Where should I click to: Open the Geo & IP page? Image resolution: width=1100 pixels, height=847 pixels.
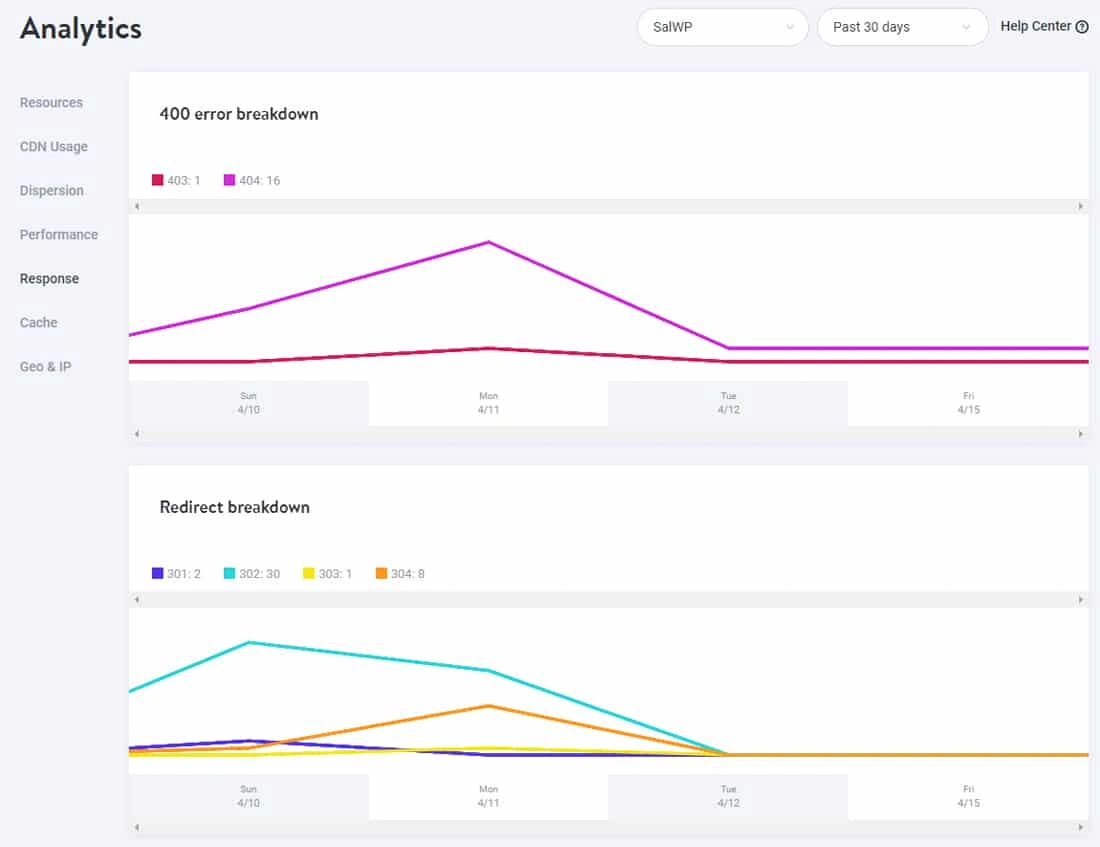(x=45, y=366)
